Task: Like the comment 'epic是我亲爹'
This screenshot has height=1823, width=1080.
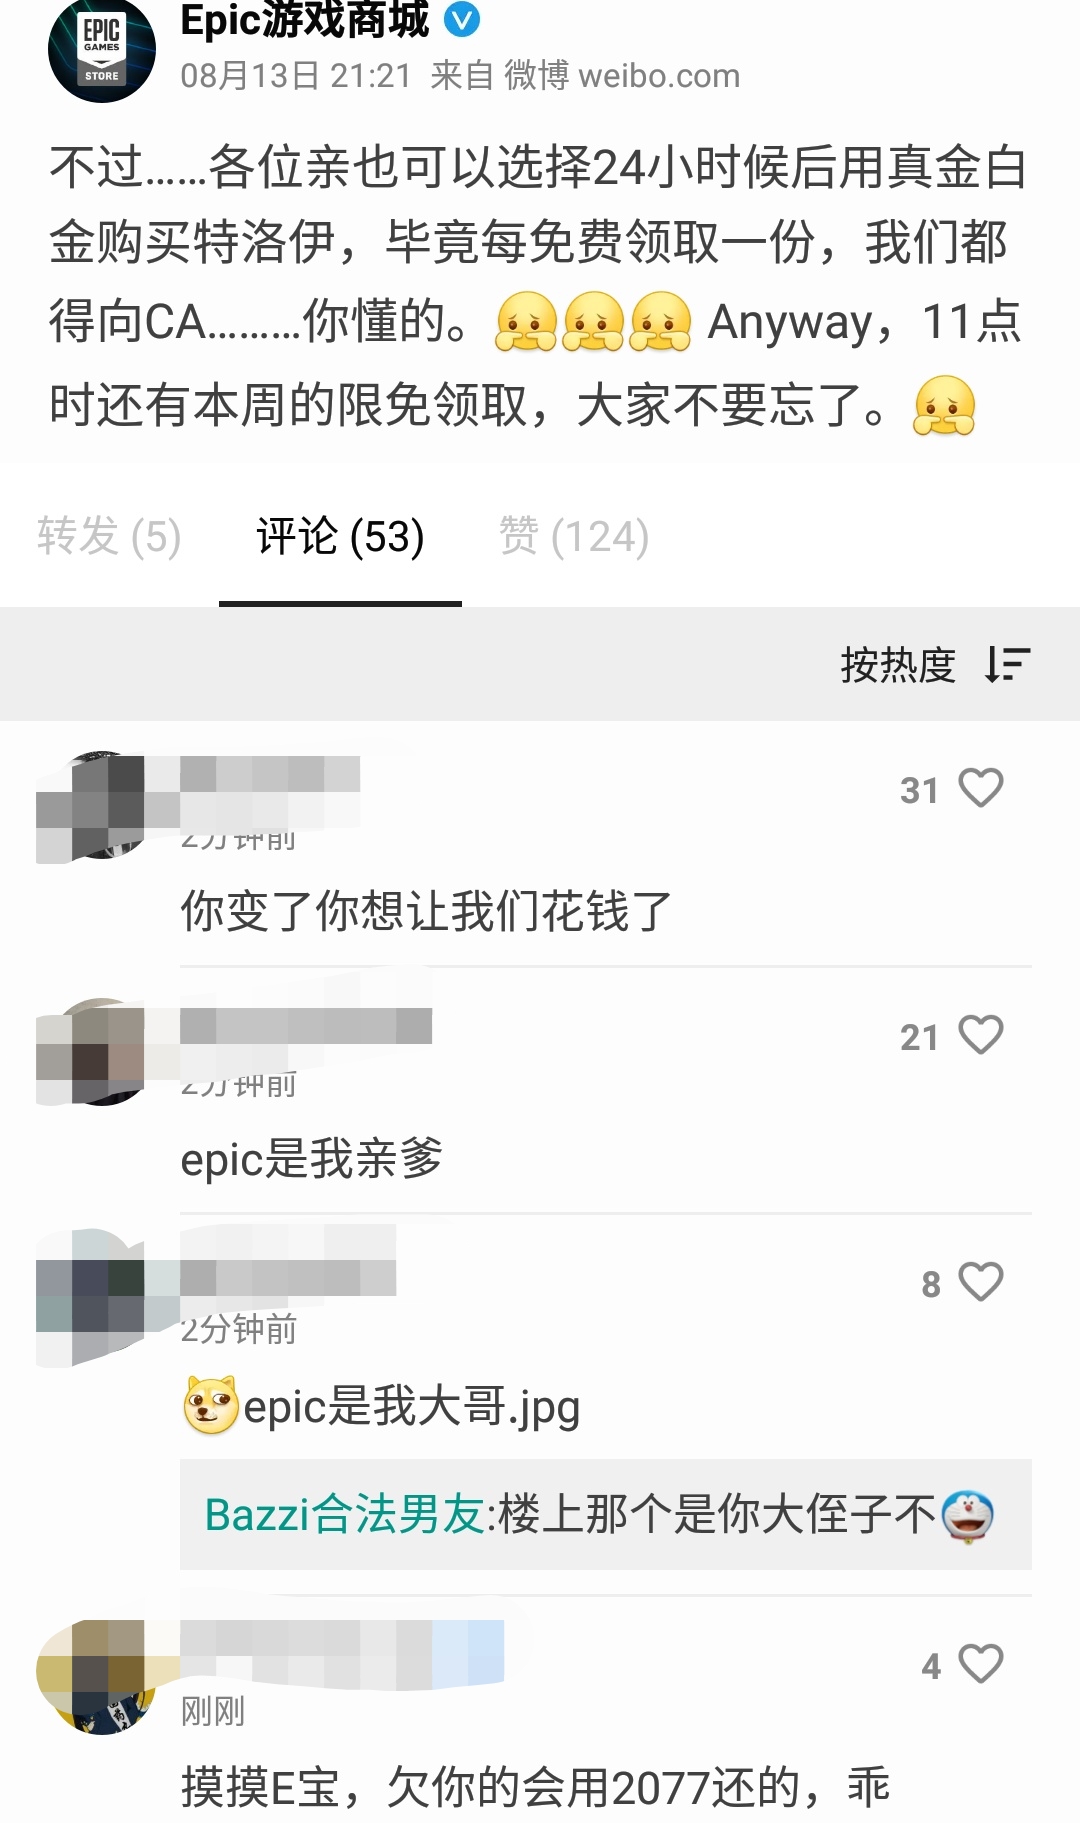Action: click(x=980, y=1035)
